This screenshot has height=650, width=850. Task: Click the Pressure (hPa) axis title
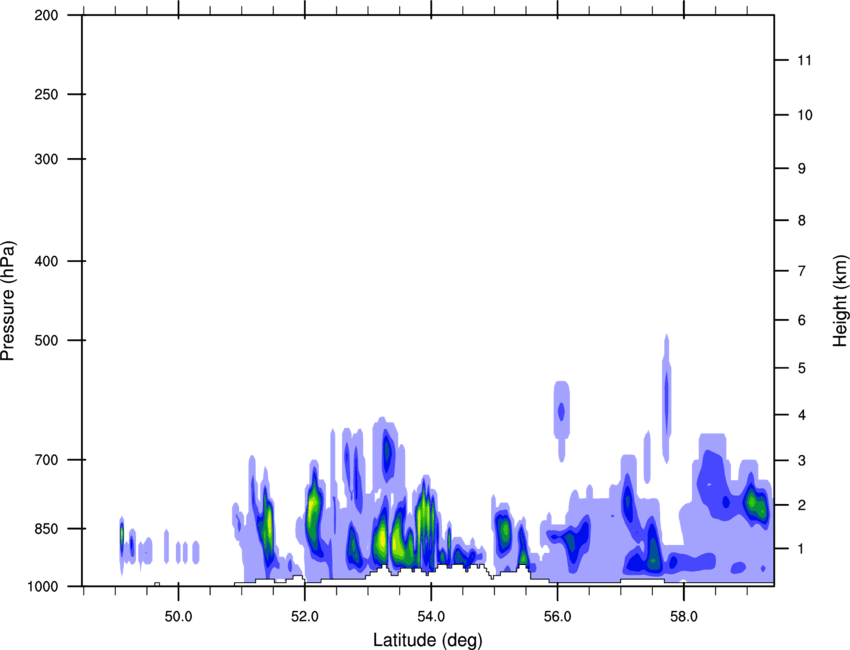8,301
